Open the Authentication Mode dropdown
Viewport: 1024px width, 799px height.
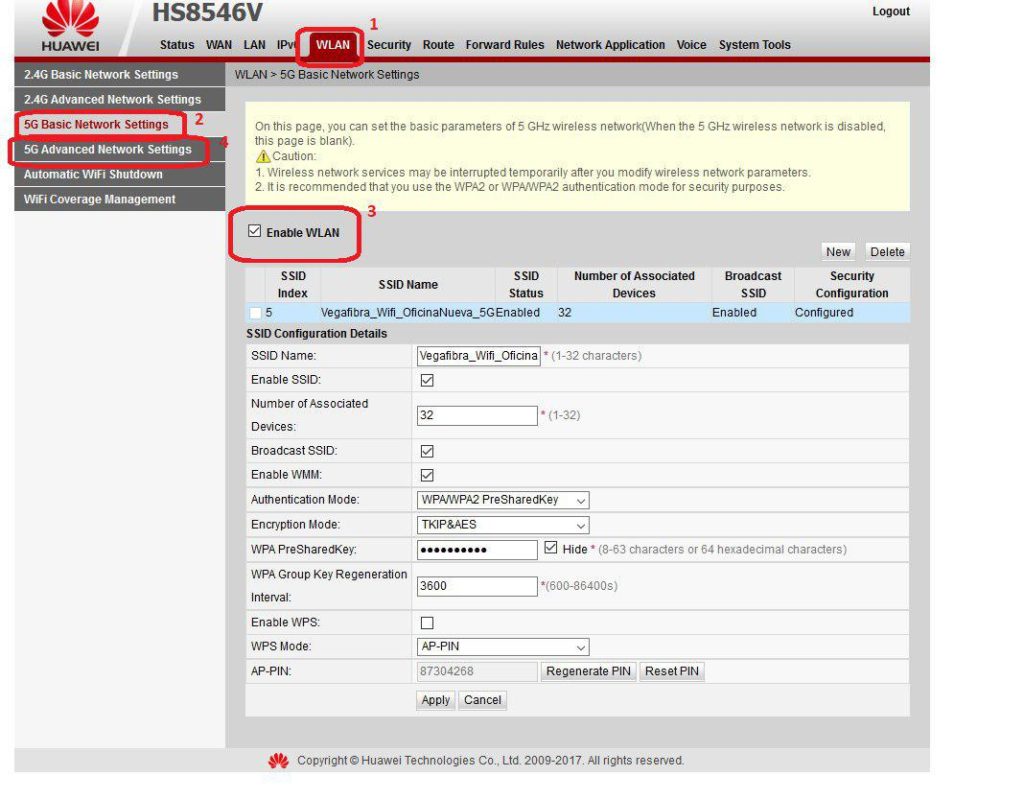(x=503, y=500)
